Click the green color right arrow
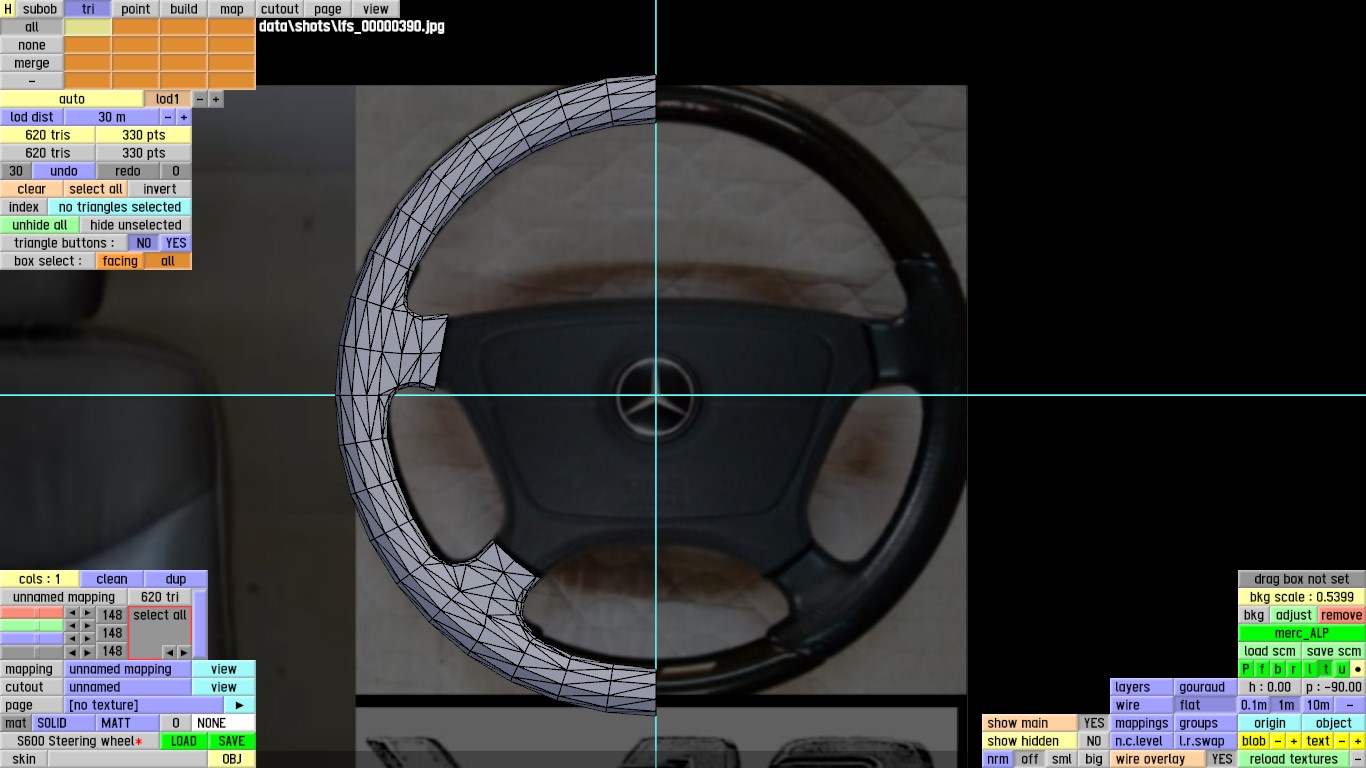The width and height of the screenshot is (1366, 768). point(88,625)
